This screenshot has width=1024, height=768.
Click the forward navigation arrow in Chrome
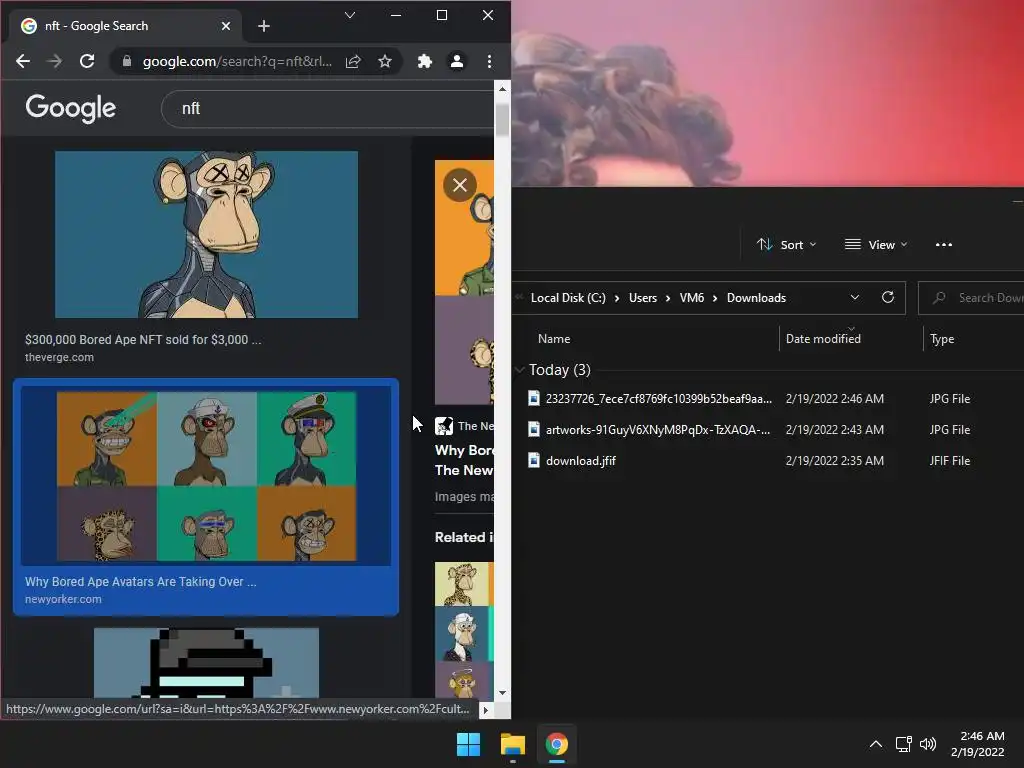pyautogui.click(x=55, y=61)
